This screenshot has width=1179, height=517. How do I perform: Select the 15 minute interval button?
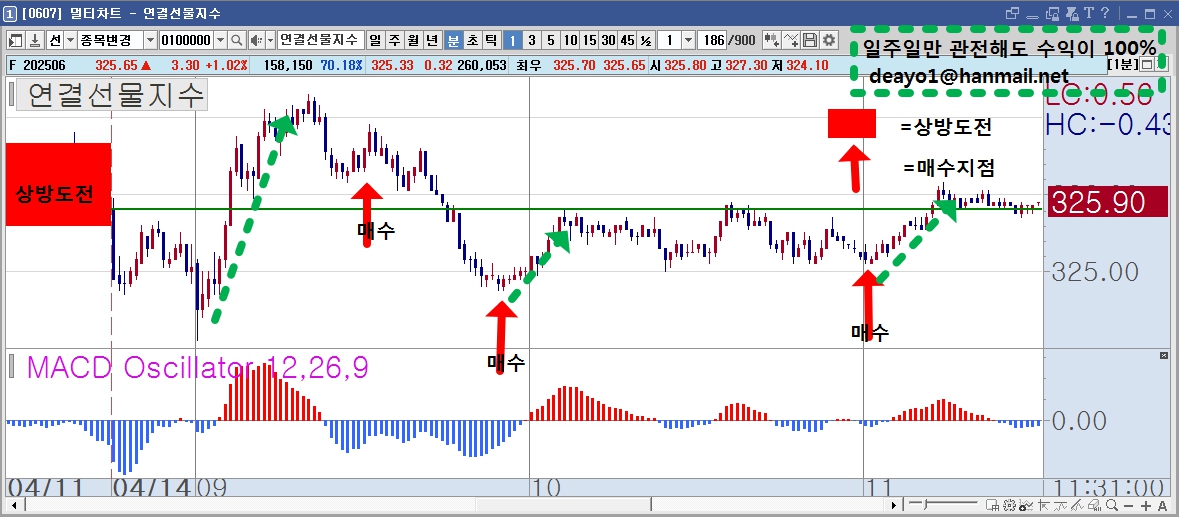[x=590, y=40]
